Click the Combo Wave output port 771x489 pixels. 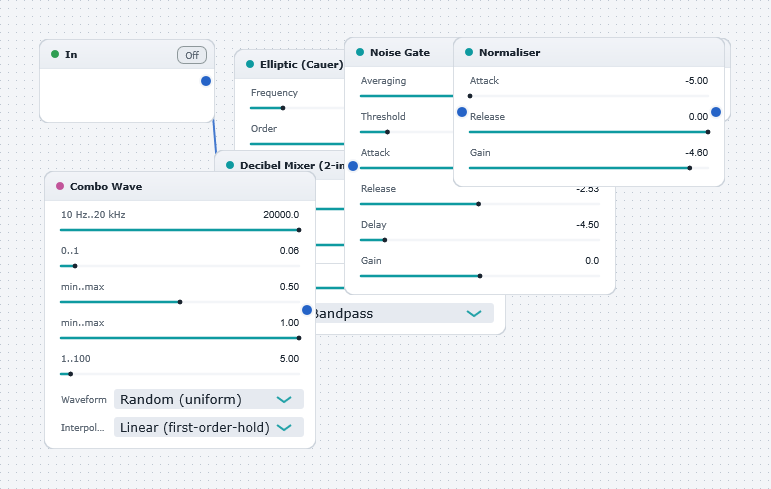[307, 310]
